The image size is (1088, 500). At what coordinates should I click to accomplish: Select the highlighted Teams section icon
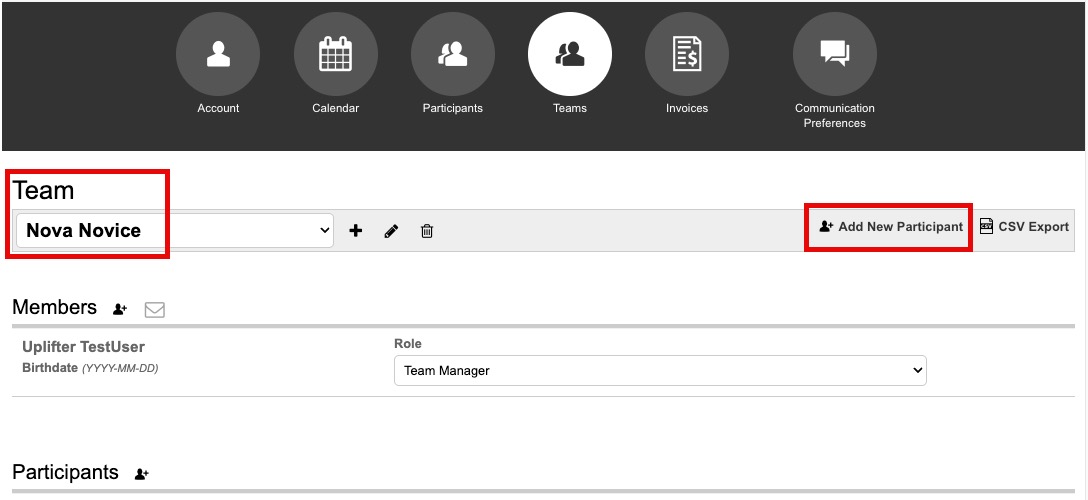570,54
